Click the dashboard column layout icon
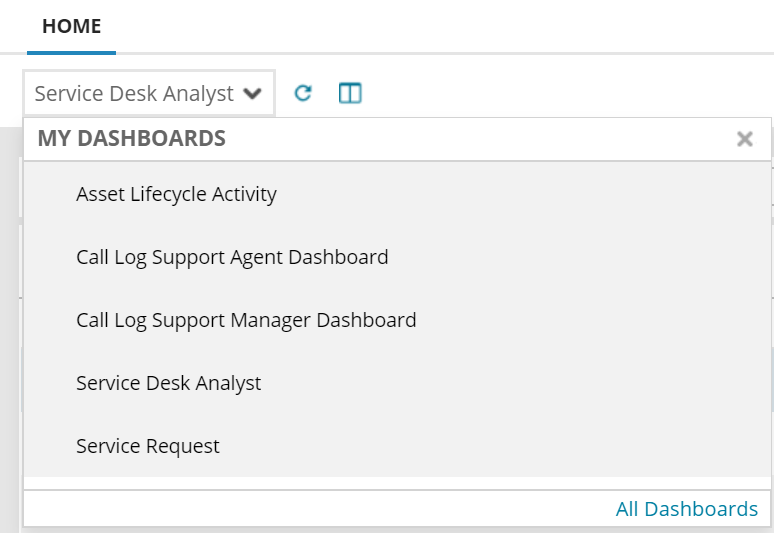Viewport: 774px width, 533px height. (x=349, y=93)
